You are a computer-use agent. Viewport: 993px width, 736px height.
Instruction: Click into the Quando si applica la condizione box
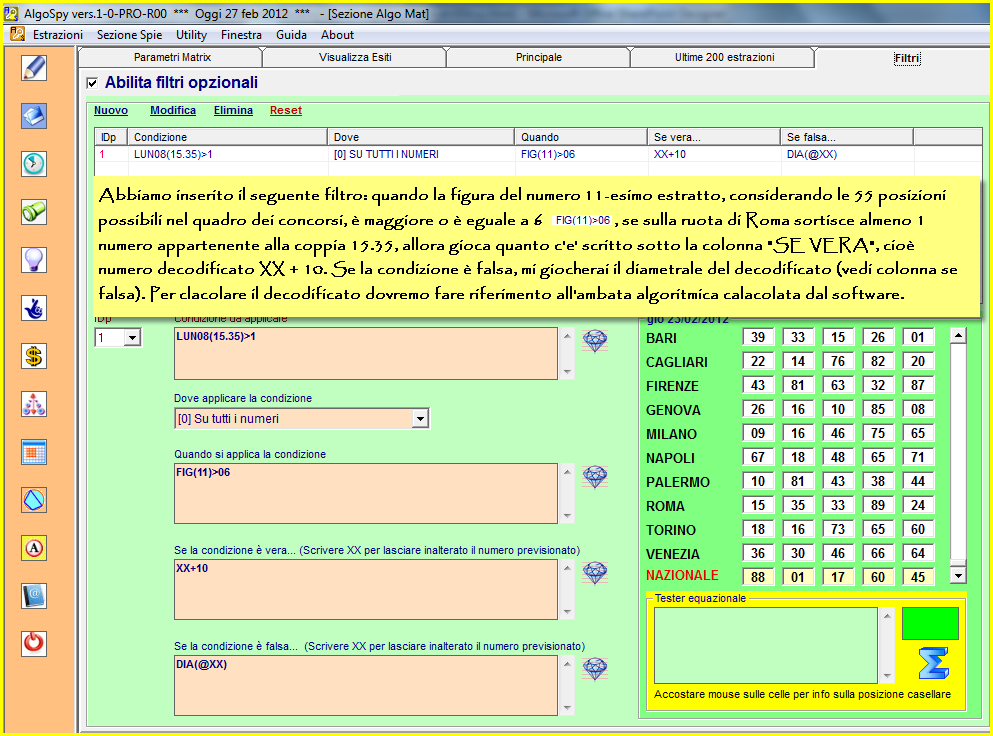point(366,493)
